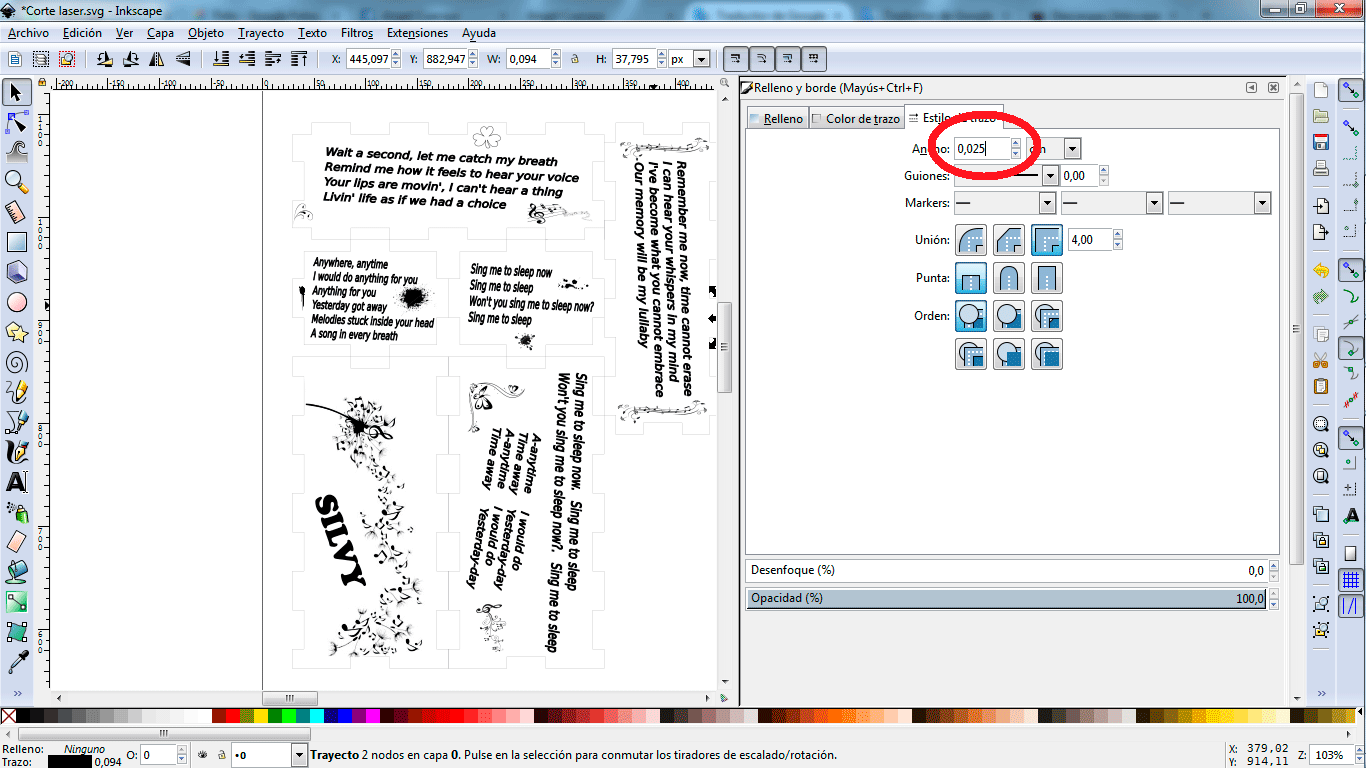Open the Archivo menu
The width and height of the screenshot is (1366, 768).
click(28, 33)
